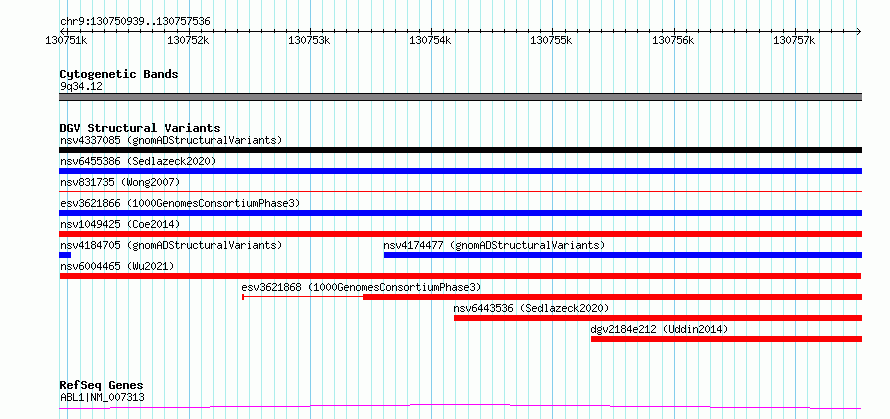Click the Cytogenetic Bands track heading
The width and height of the screenshot is (890, 419).
coord(119,74)
